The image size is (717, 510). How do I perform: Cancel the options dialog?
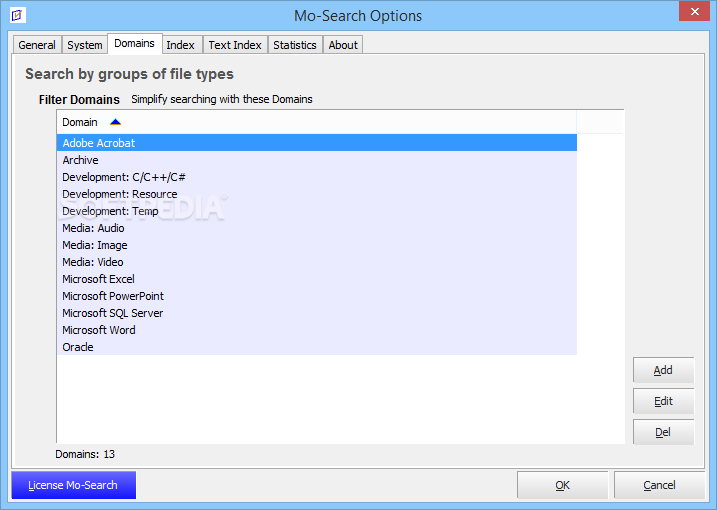(659, 485)
